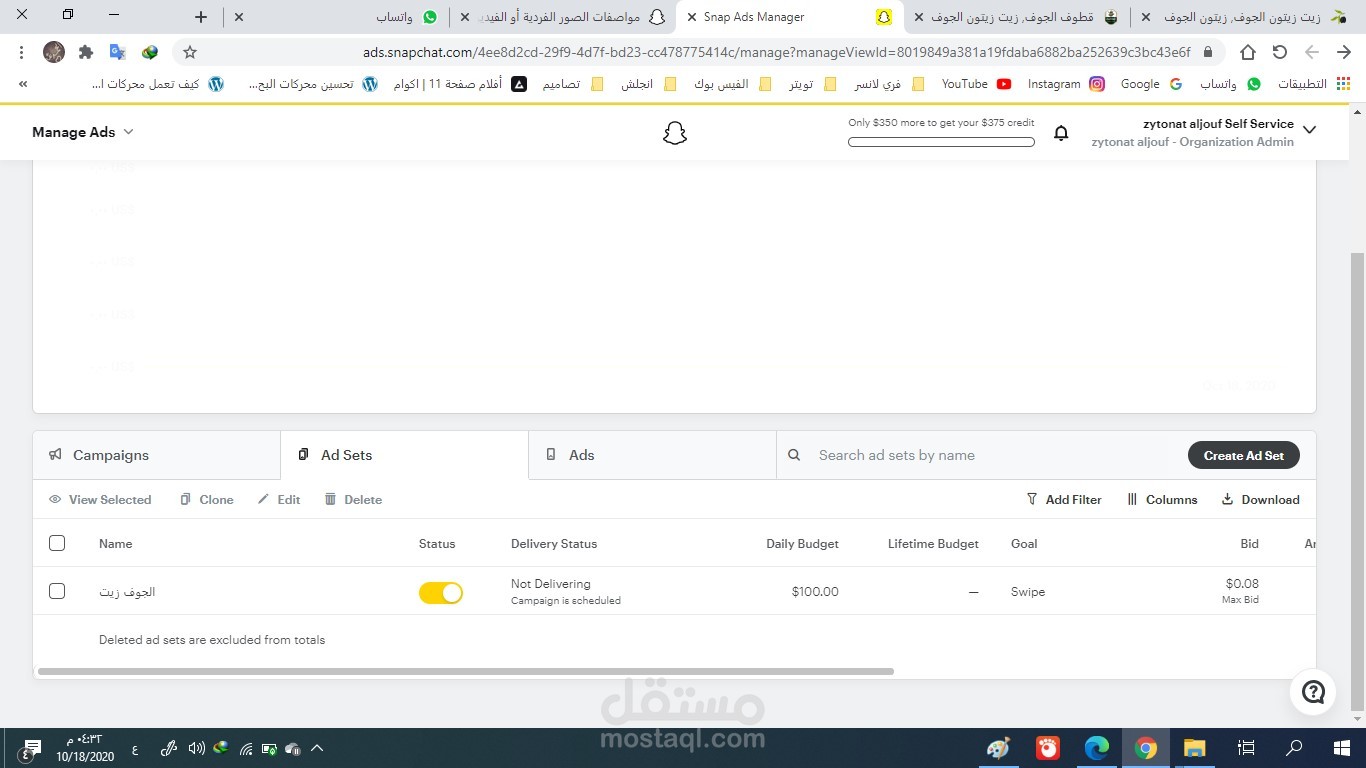Viewport: 1366px width, 768px height.
Task: Open Task View on the taskbar
Action: click(1246, 748)
